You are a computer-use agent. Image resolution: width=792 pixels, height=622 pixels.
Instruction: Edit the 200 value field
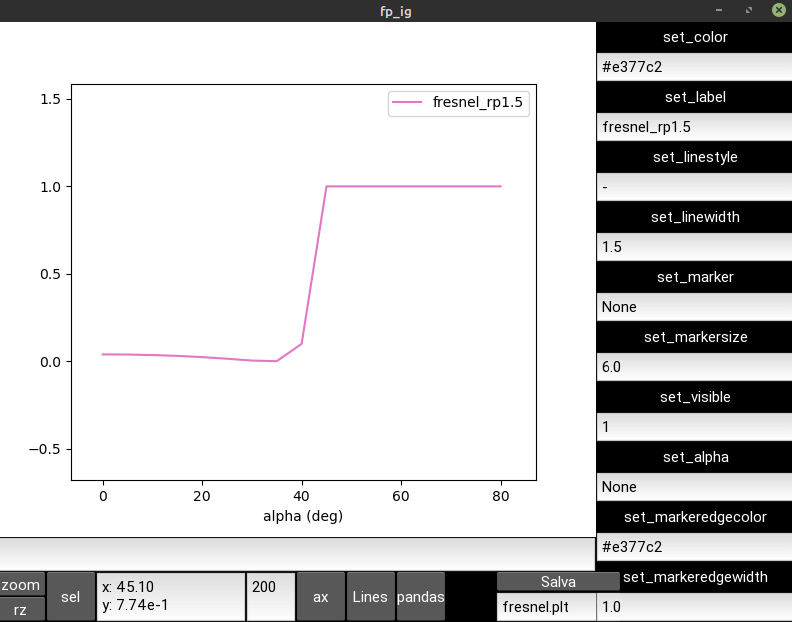pos(271,597)
